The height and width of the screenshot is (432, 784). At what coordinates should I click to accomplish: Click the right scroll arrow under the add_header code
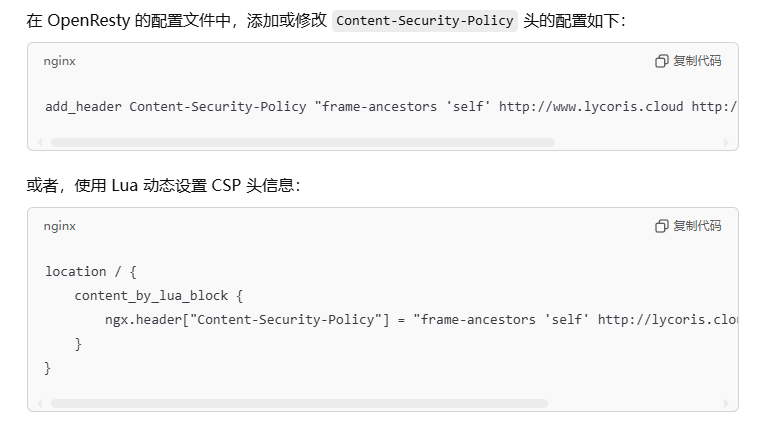point(726,142)
